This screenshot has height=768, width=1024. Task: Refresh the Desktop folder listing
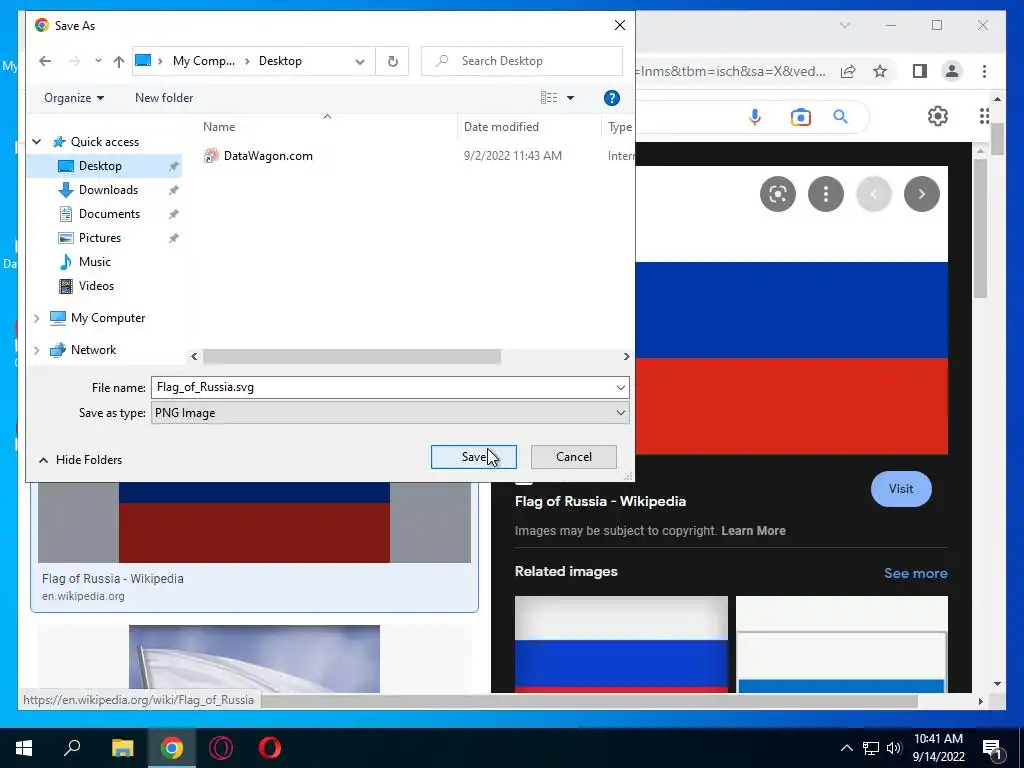(x=392, y=61)
